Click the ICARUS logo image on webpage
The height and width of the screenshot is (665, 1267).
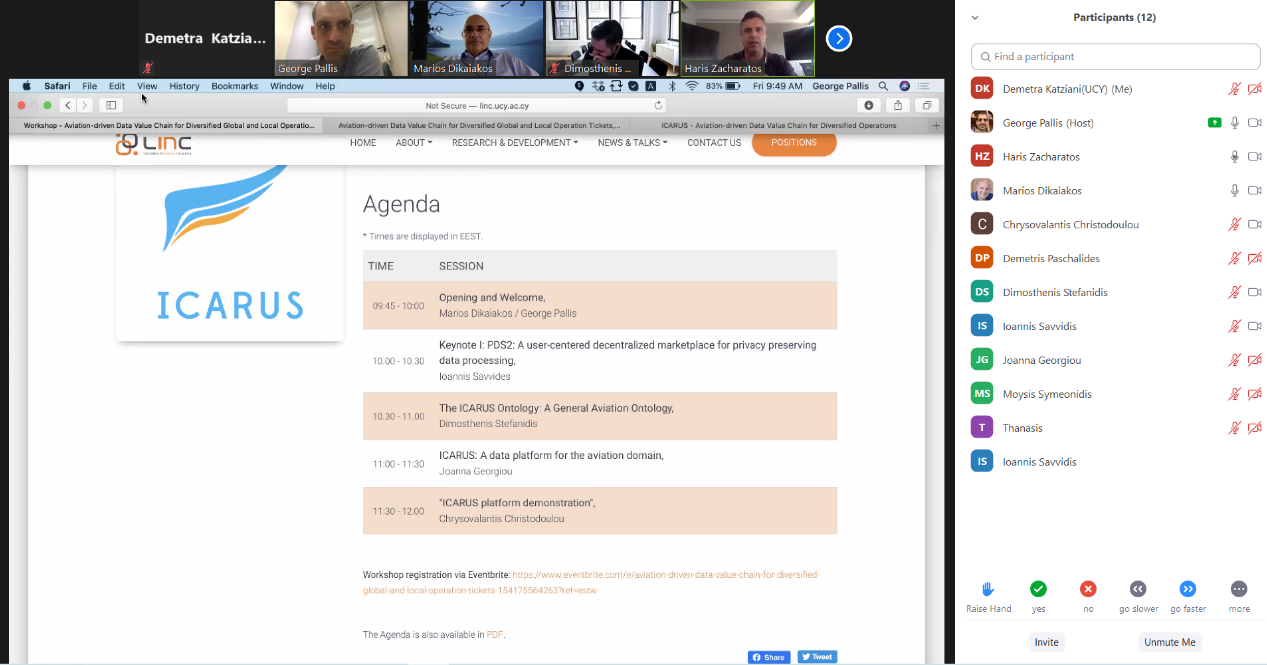pyautogui.click(x=230, y=253)
